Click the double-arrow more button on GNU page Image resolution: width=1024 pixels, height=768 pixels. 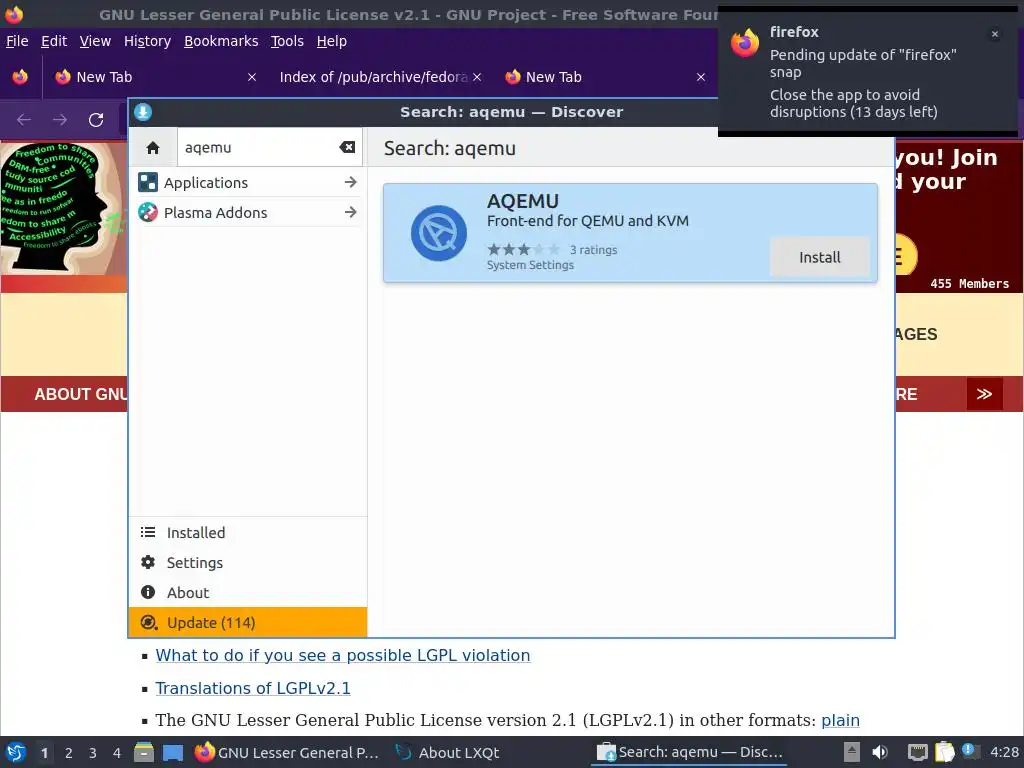pyautogui.click(x=984, y=394)
